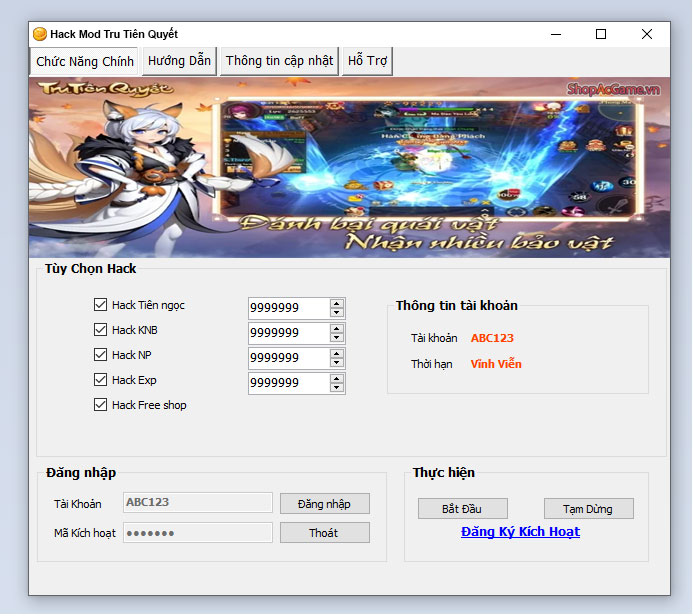Increase the Hack NP value with up arrow
Viewport: 693px width, 616px height.
pyautogui.click(x=337, y=354)
